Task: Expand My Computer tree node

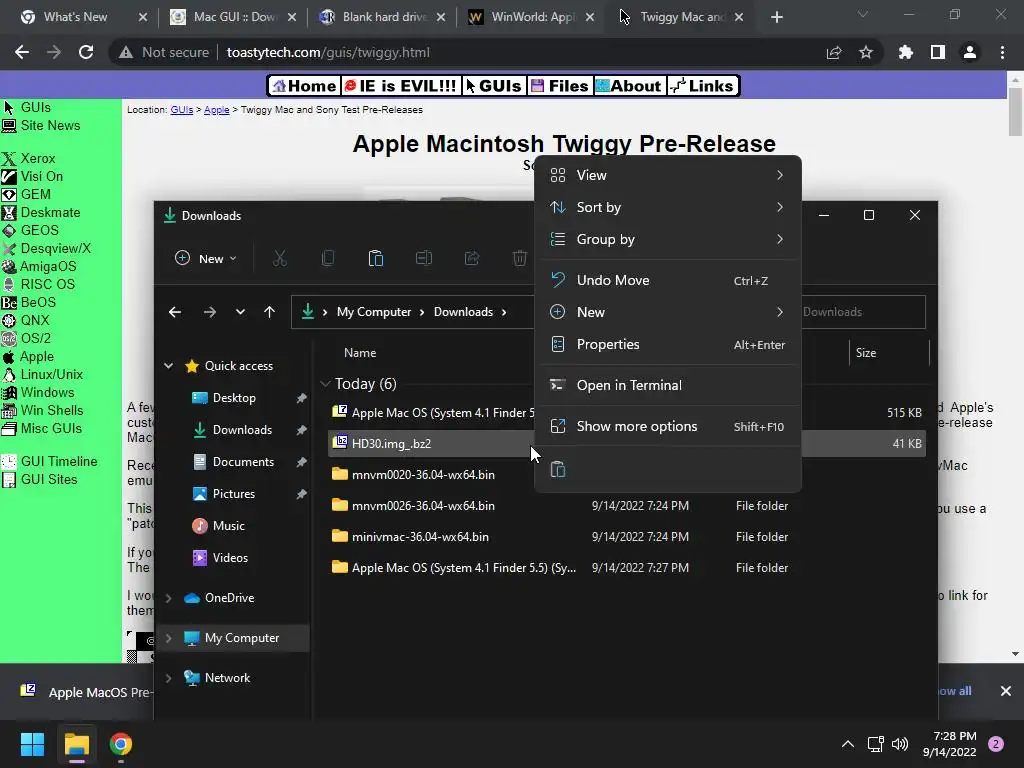Action: pos(168,638)
